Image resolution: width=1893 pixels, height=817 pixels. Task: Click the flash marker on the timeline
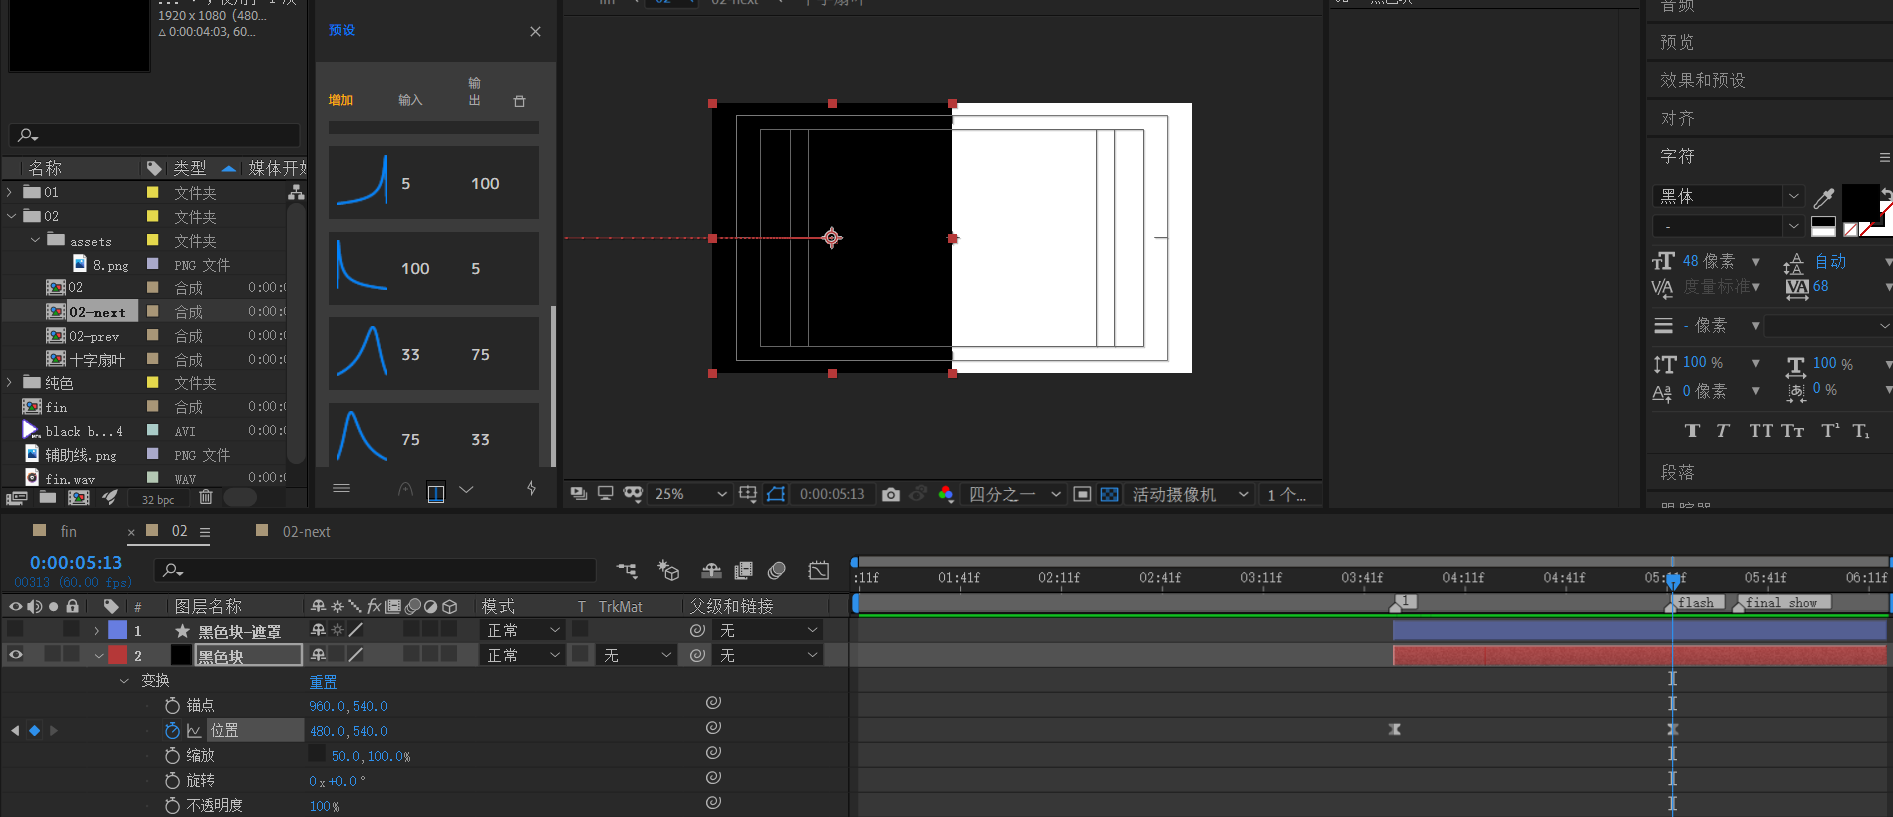click(1695, 602)
